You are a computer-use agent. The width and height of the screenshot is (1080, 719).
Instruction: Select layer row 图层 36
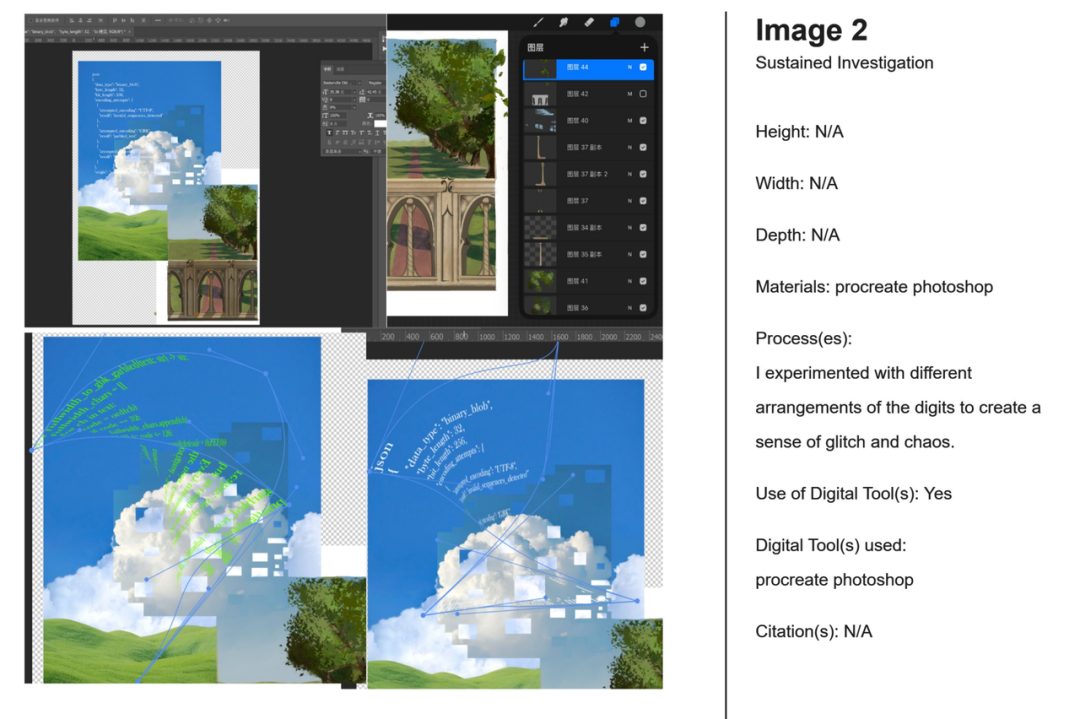point(588,306)
